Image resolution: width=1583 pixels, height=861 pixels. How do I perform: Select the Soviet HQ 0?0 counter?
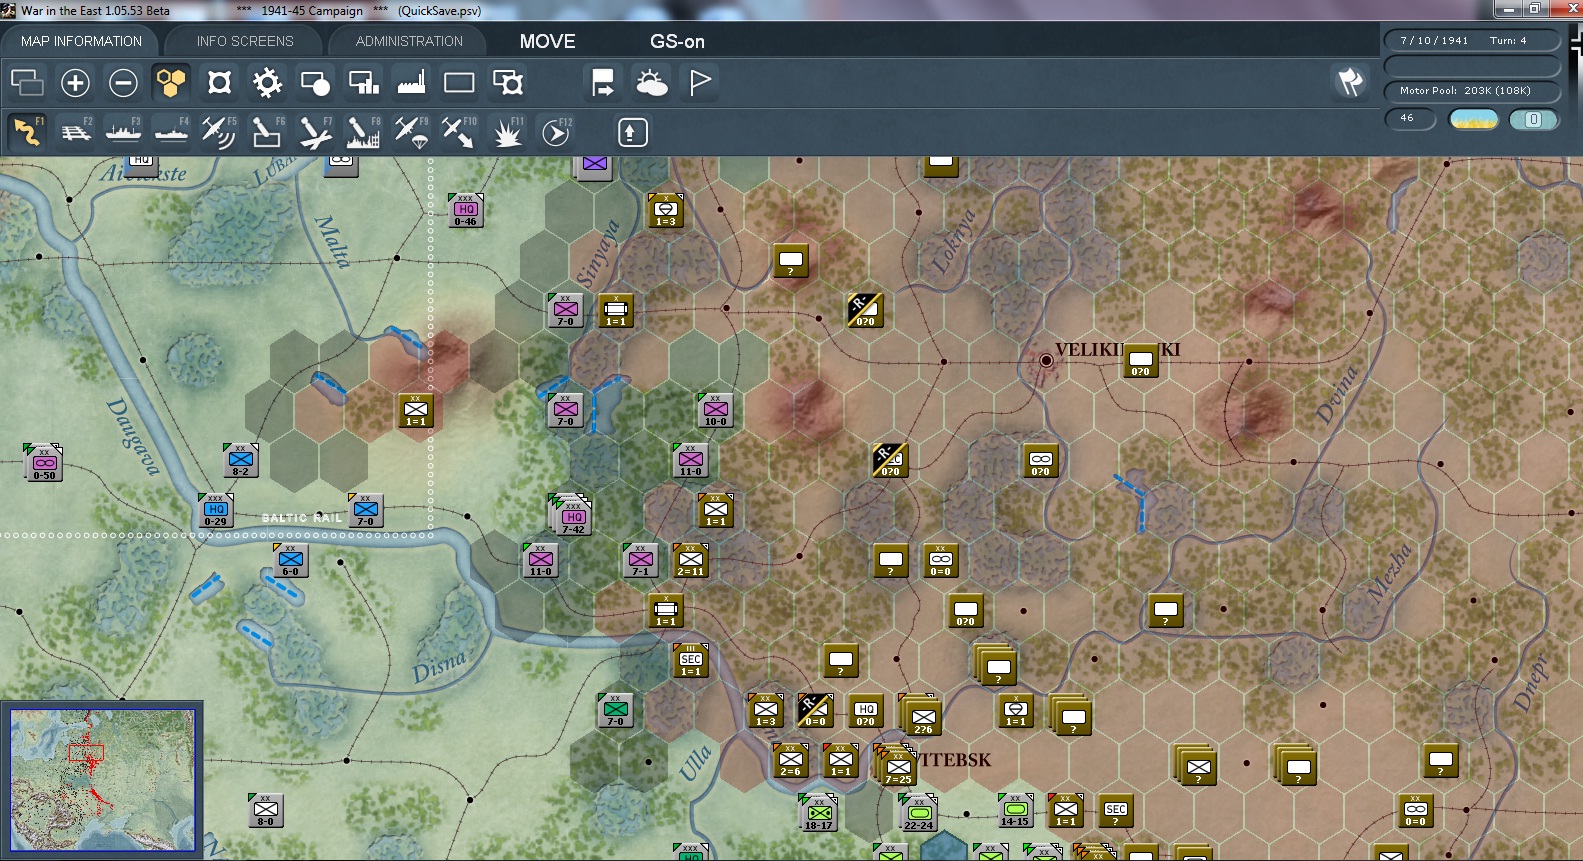866,710
